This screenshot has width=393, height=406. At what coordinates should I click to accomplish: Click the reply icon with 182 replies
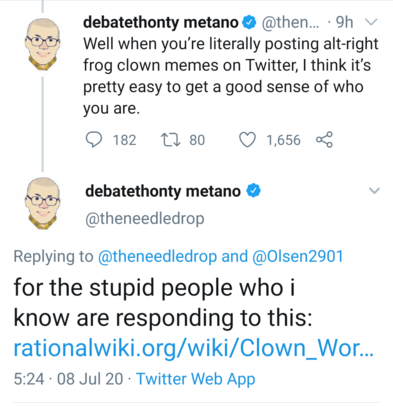pos(94,140)
